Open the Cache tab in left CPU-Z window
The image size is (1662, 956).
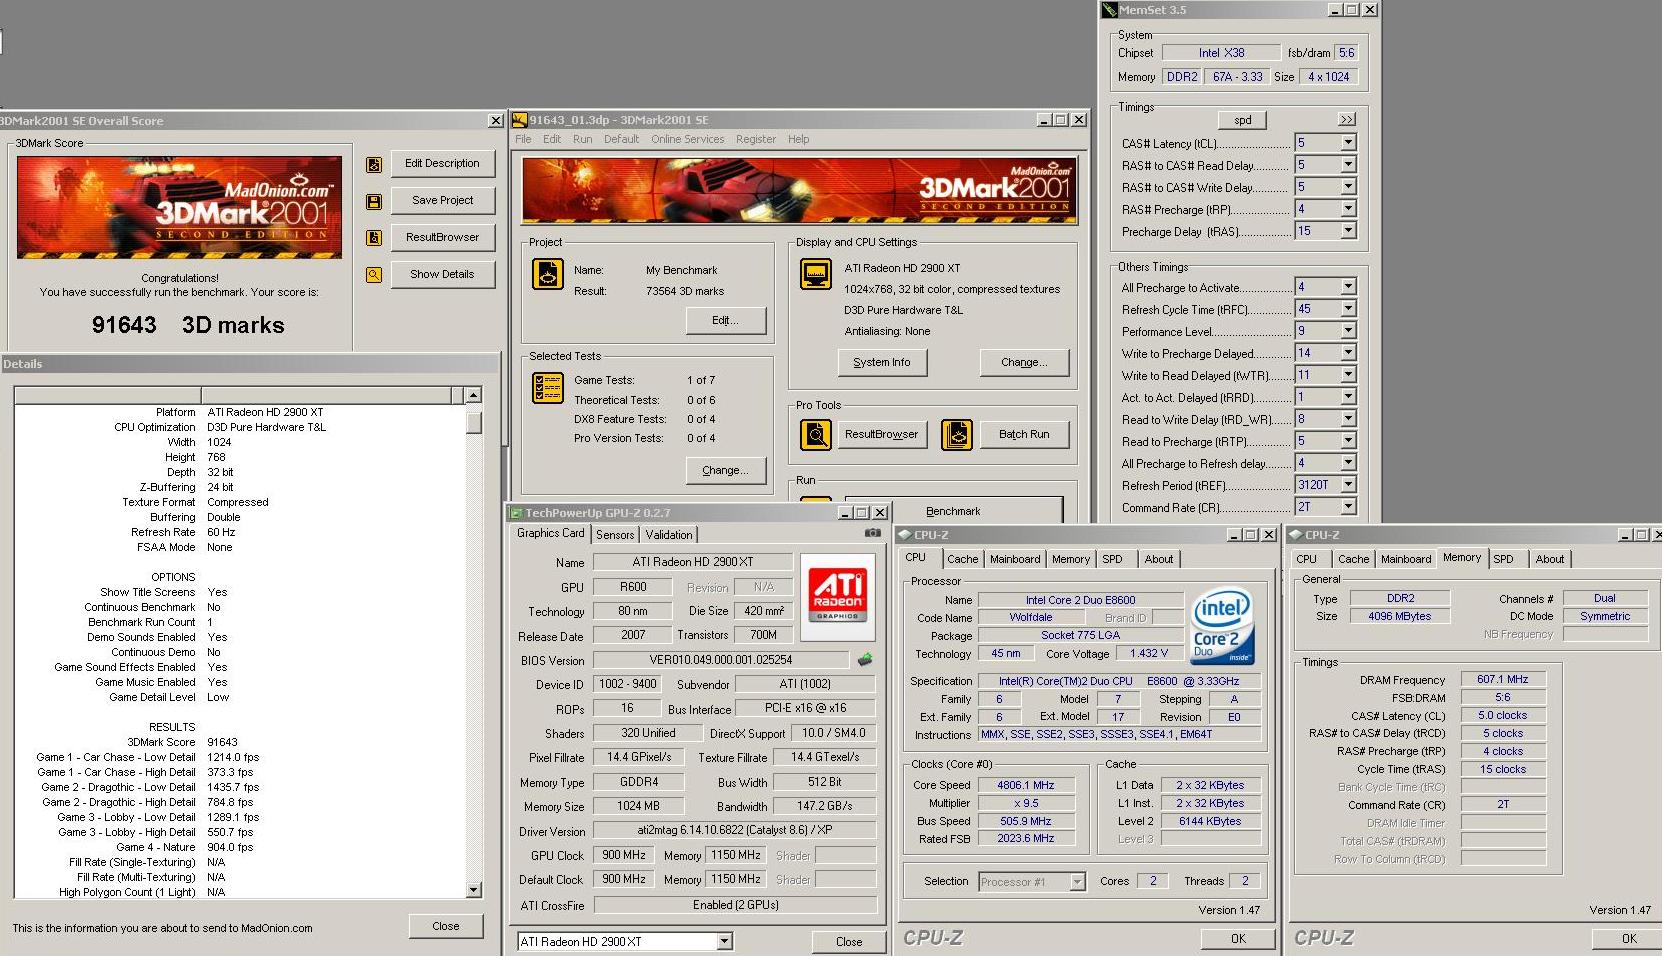[963, 560]
